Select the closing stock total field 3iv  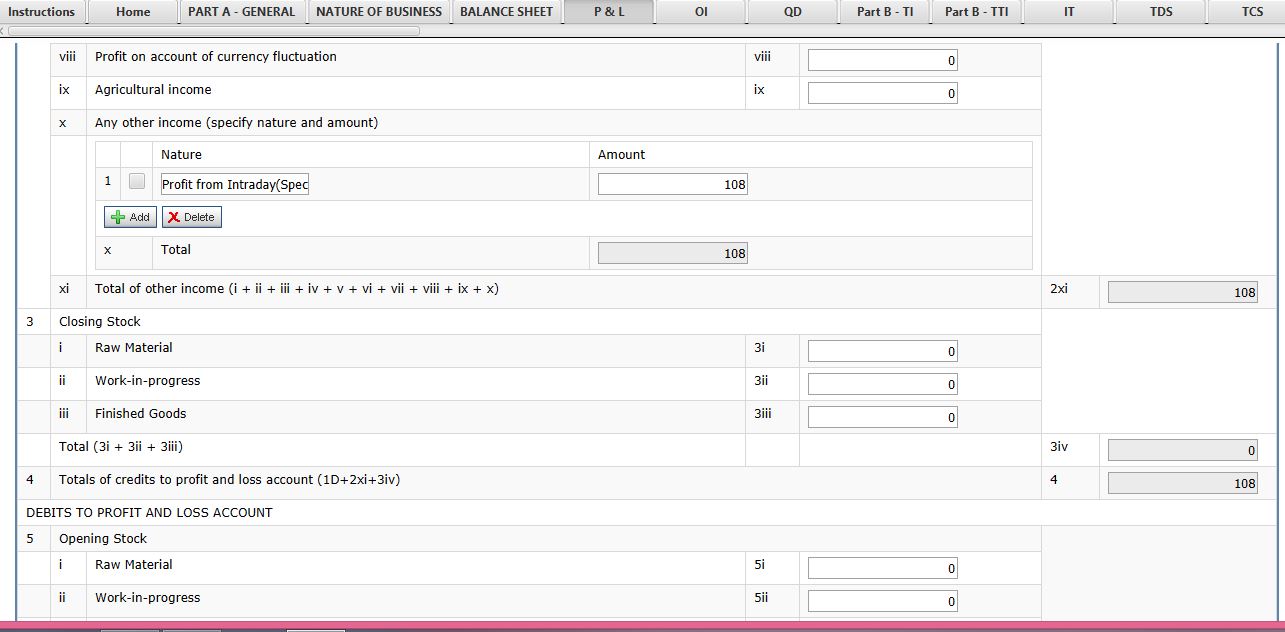pyautogui.click(x=1183, y=450)
